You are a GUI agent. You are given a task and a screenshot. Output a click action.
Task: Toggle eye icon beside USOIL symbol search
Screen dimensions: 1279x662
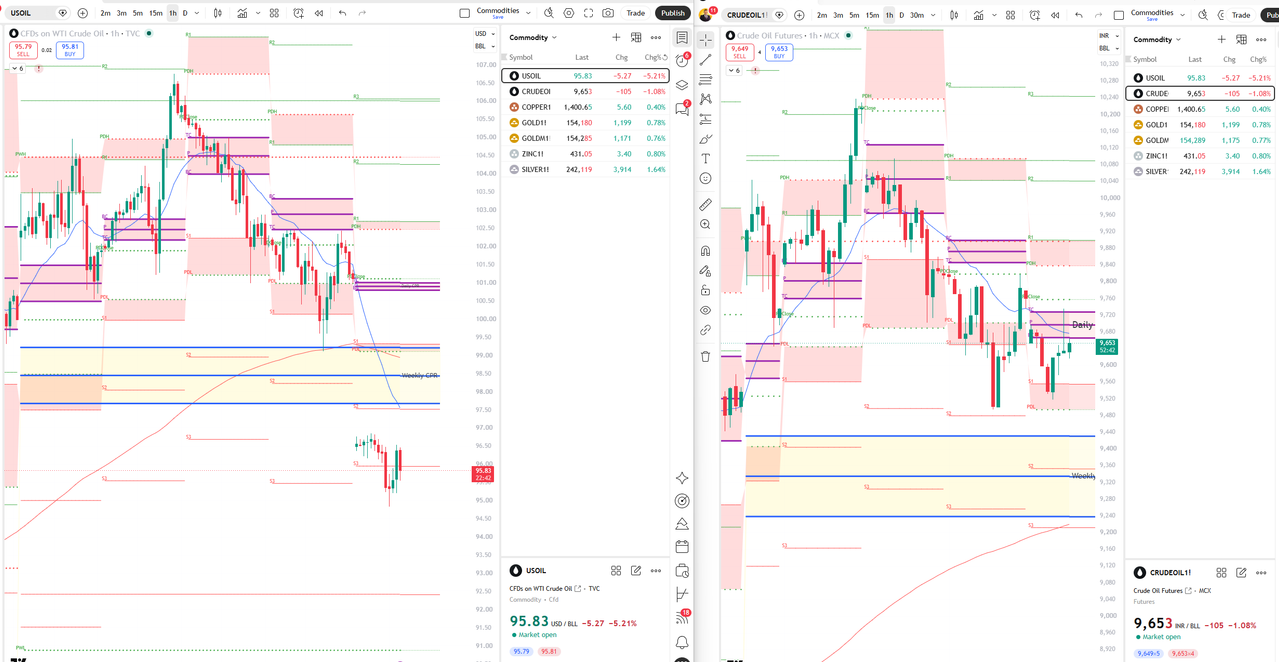(63, 13)
